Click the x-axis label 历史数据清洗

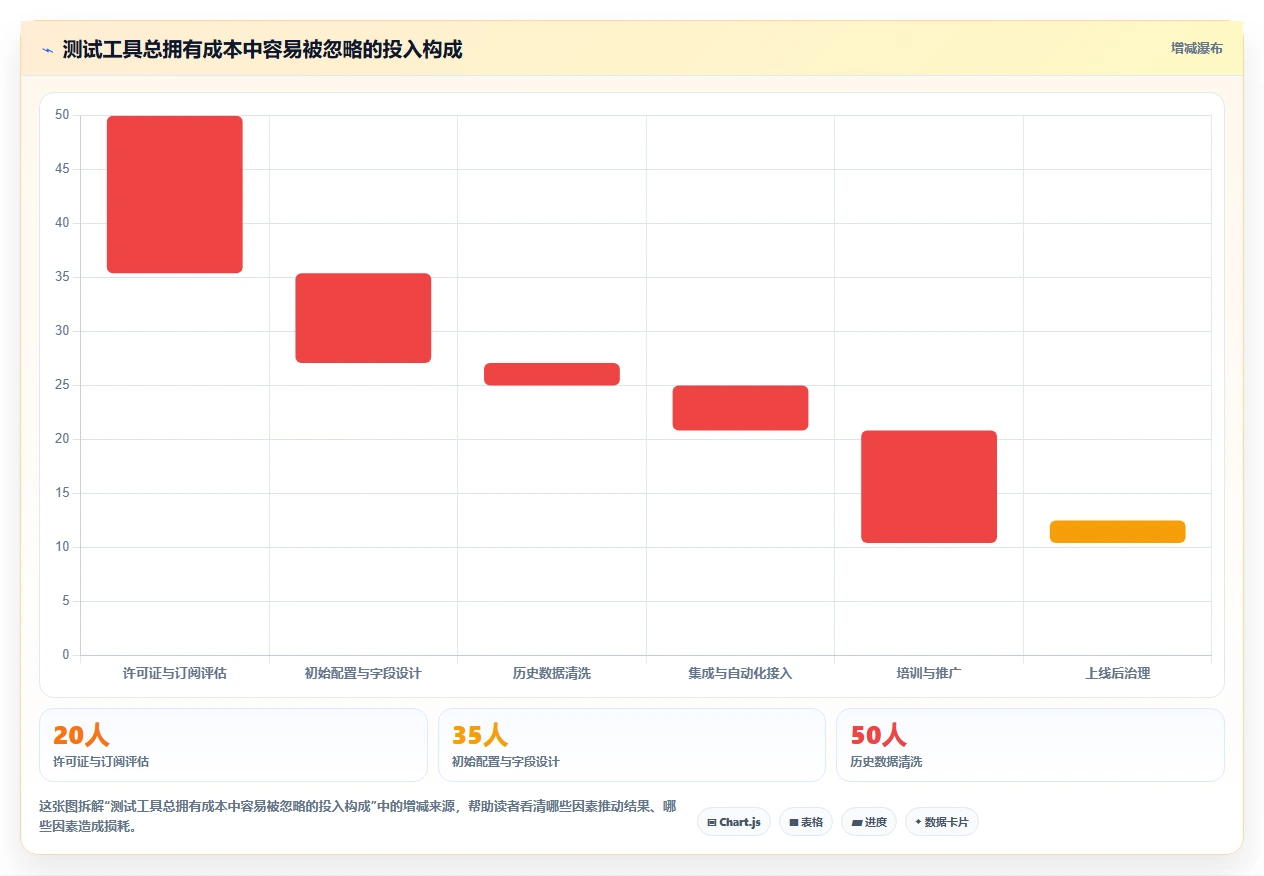pos(552,673)
